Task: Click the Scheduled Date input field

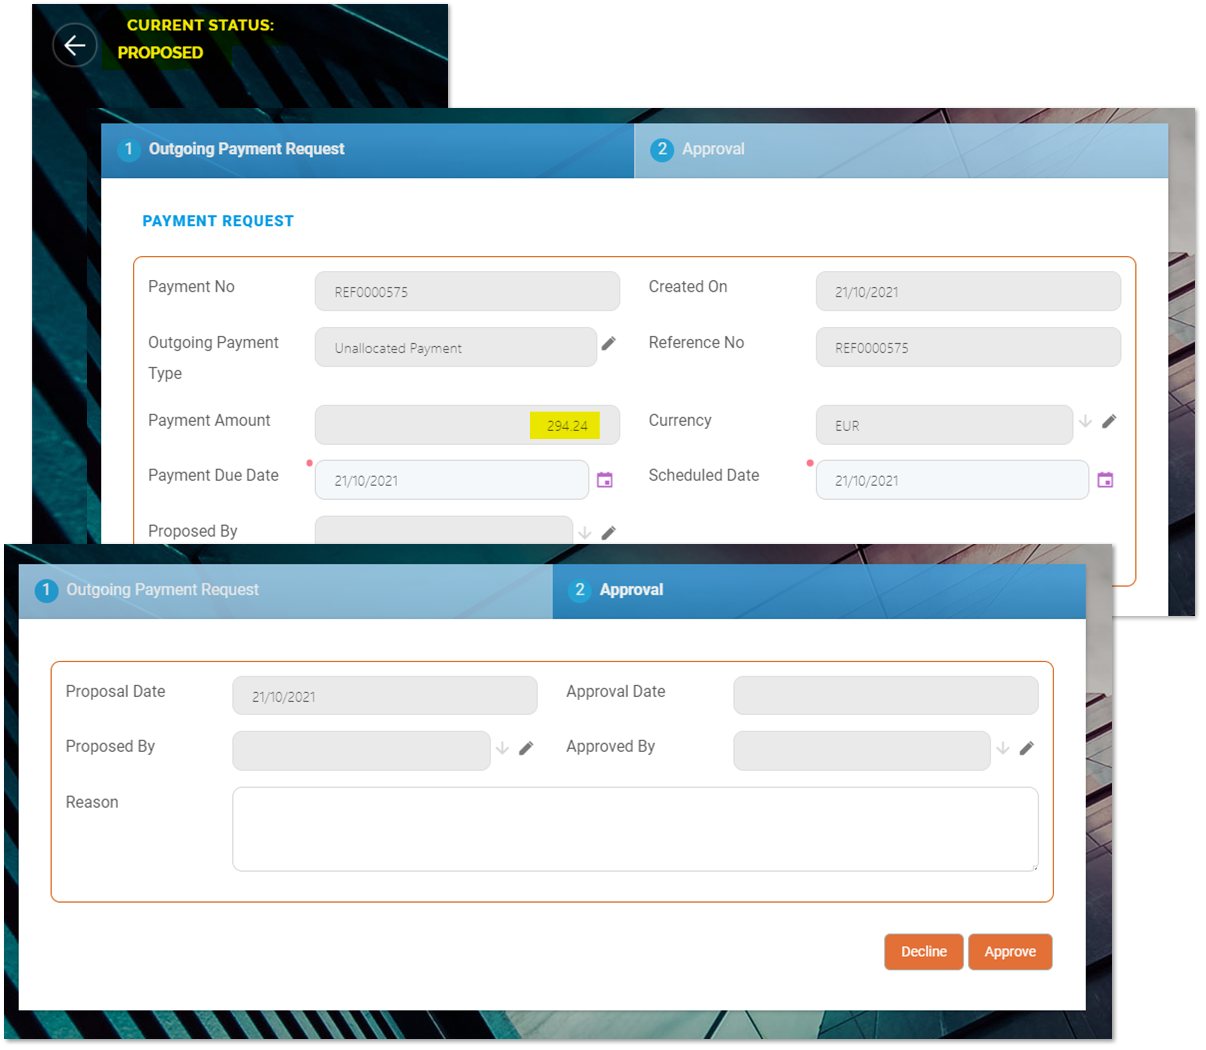Action: pos(951,480)
